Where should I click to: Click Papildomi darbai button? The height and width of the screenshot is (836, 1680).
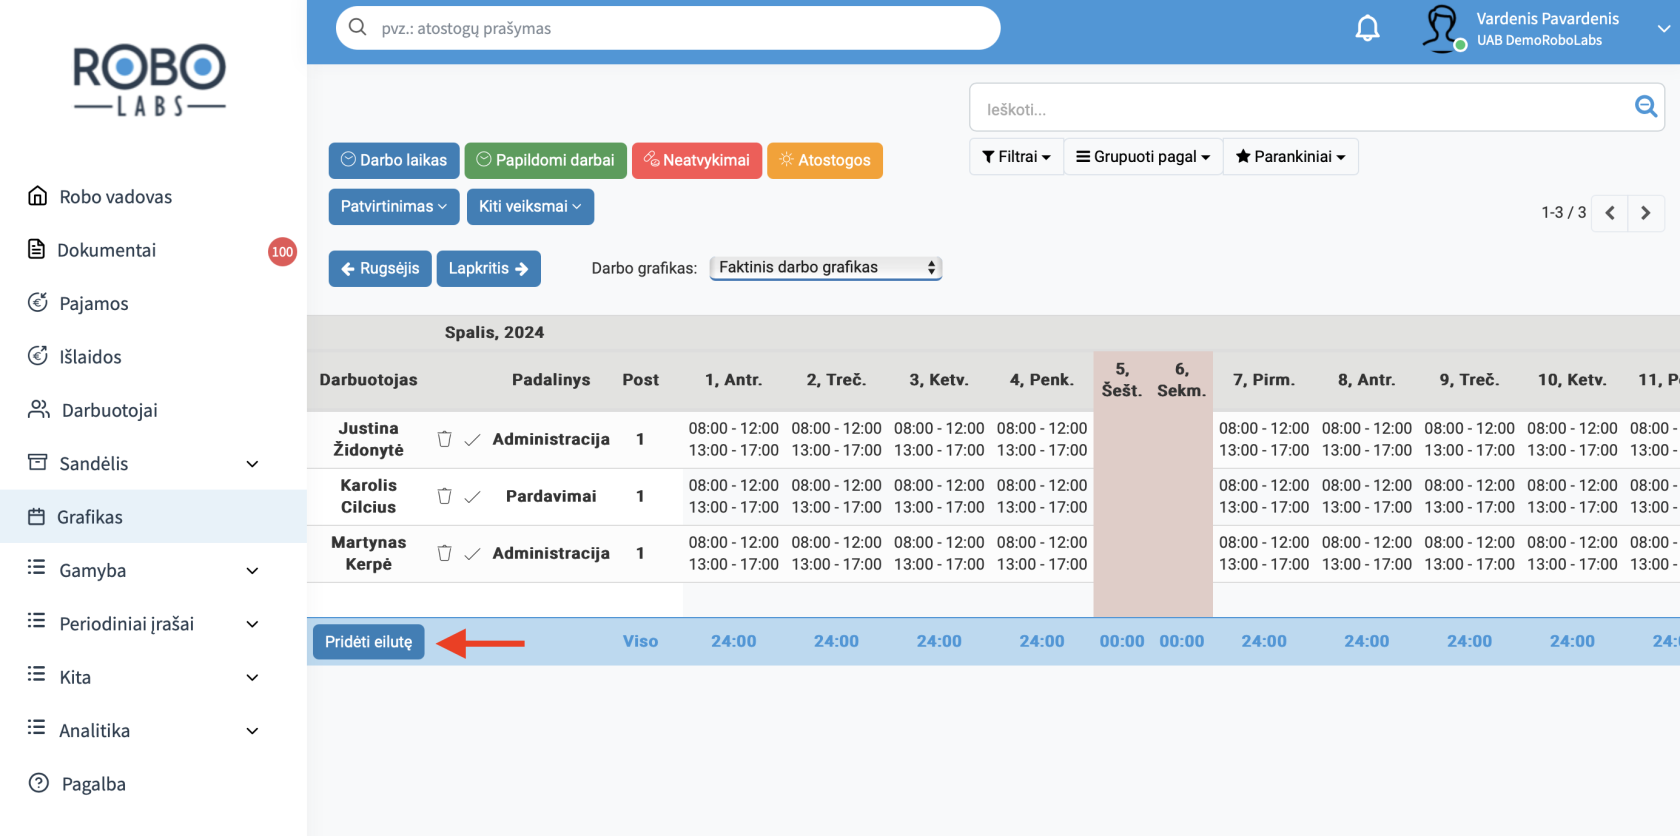pos(546,160)
